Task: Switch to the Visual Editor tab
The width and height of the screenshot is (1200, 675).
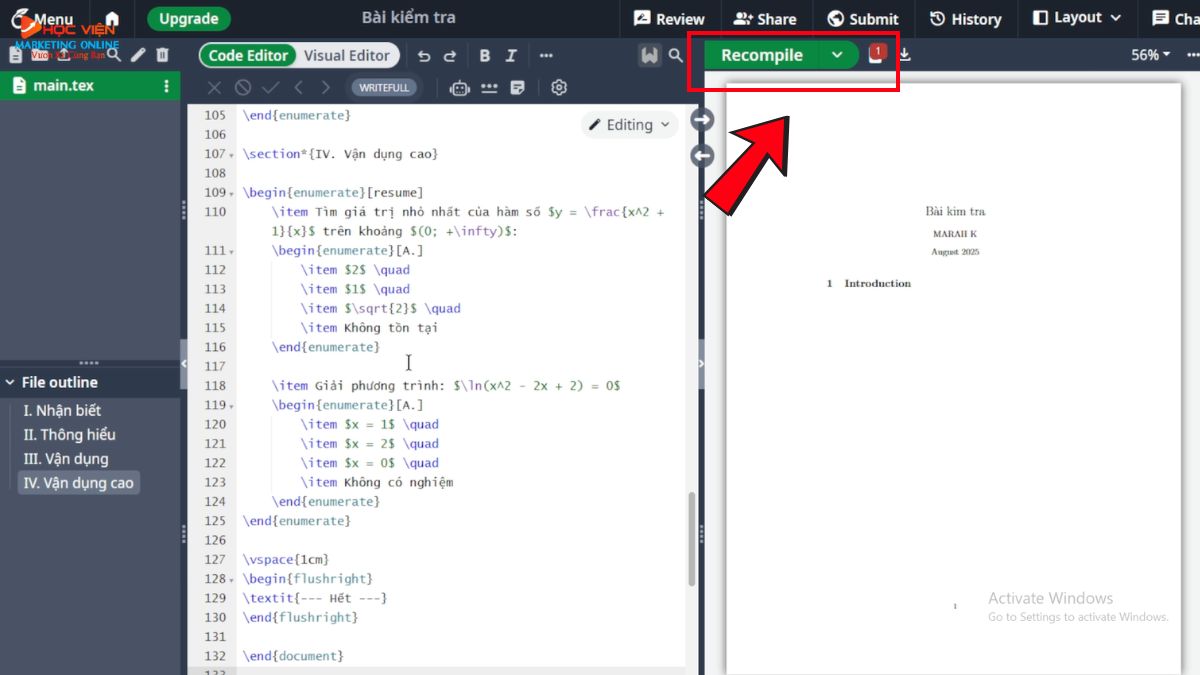Action: (x=347, y=55)
